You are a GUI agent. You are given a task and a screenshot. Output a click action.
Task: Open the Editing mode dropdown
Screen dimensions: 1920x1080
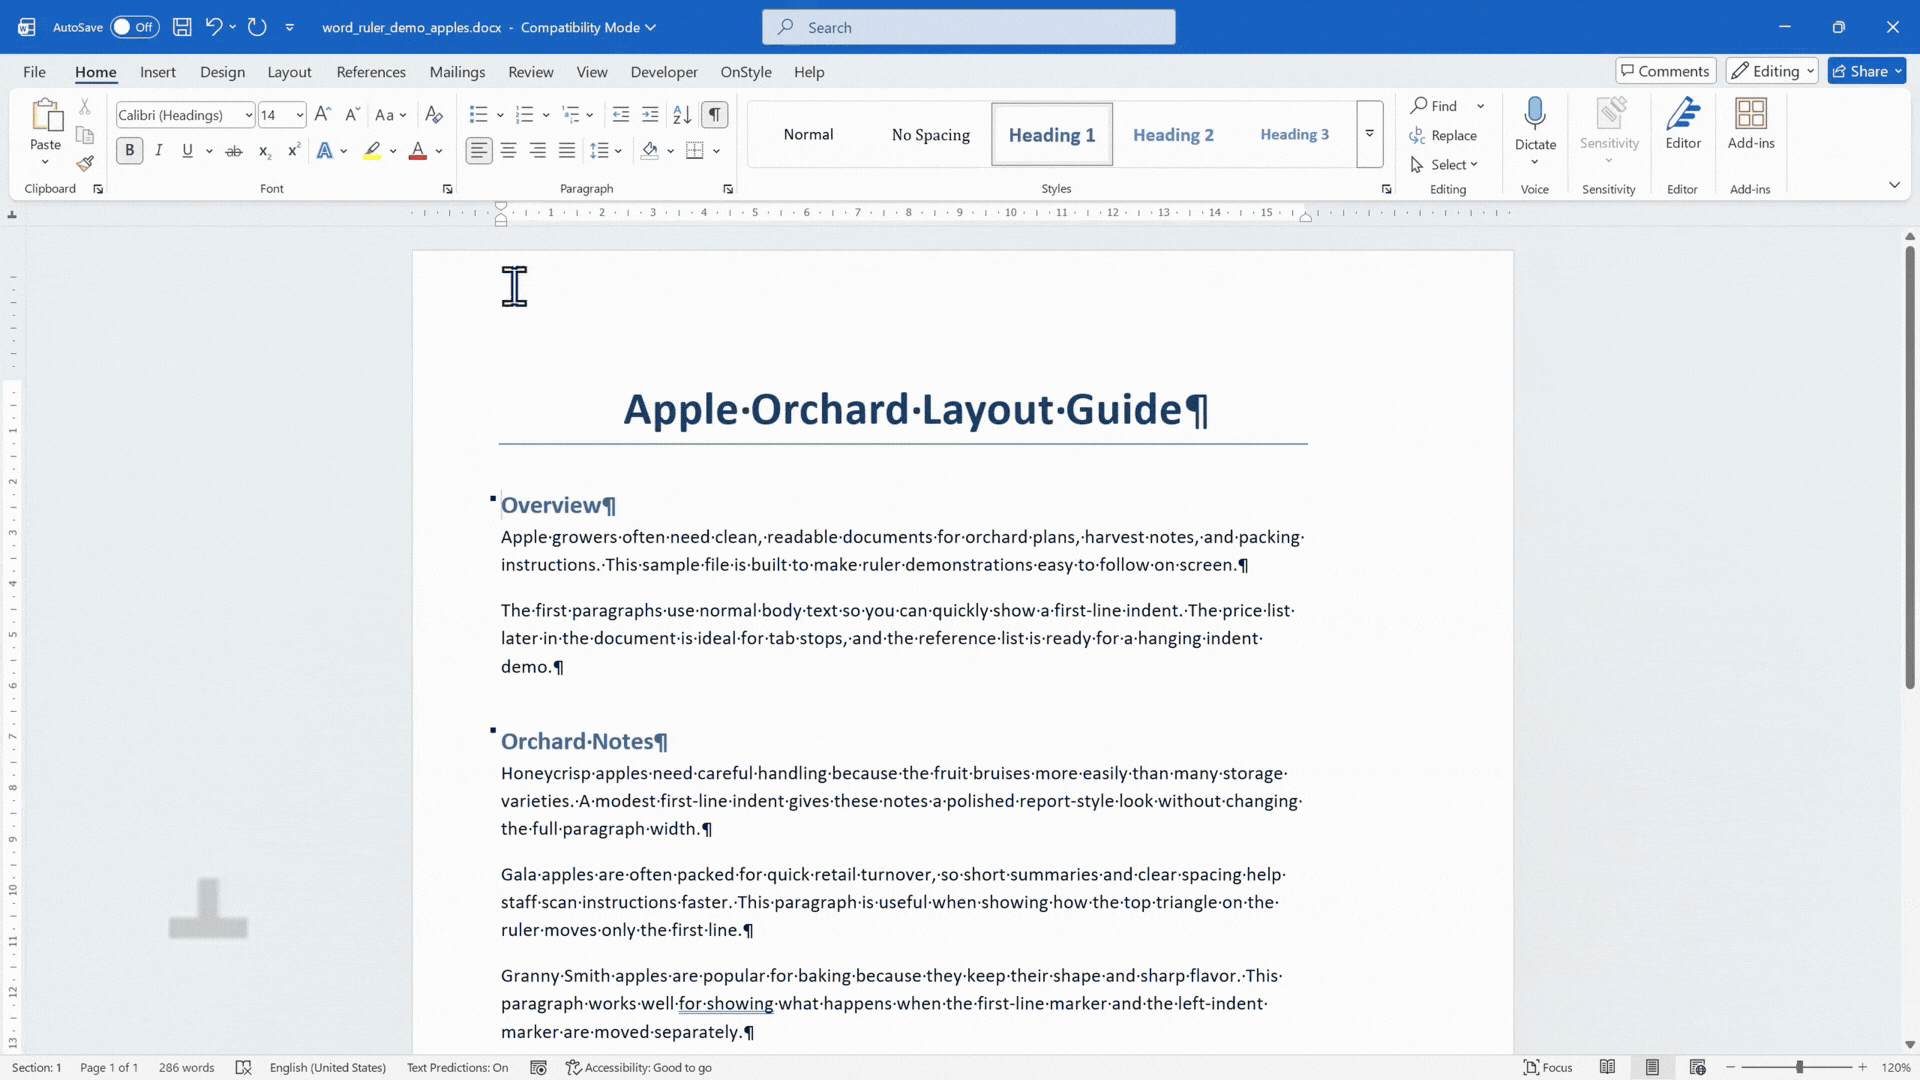pyautogui.click(x=1772, y=71)
